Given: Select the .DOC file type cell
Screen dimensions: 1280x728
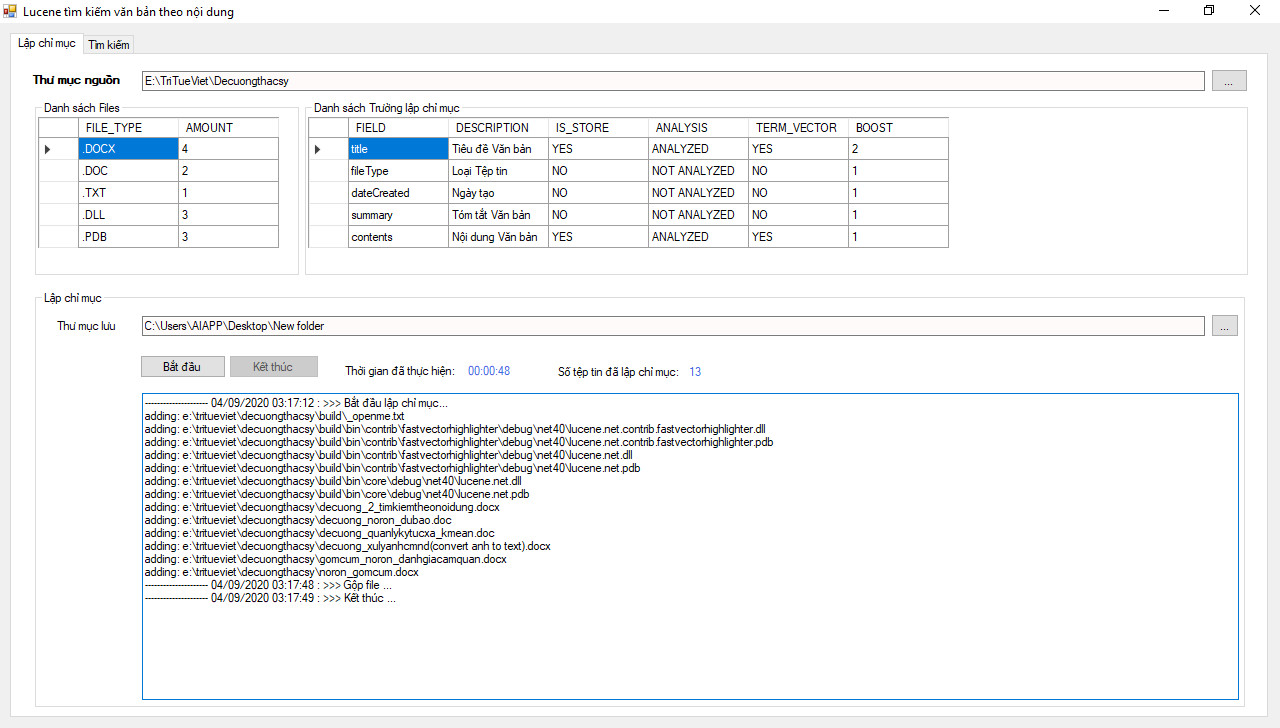Looking at the screenshot, I should (129, 171).
